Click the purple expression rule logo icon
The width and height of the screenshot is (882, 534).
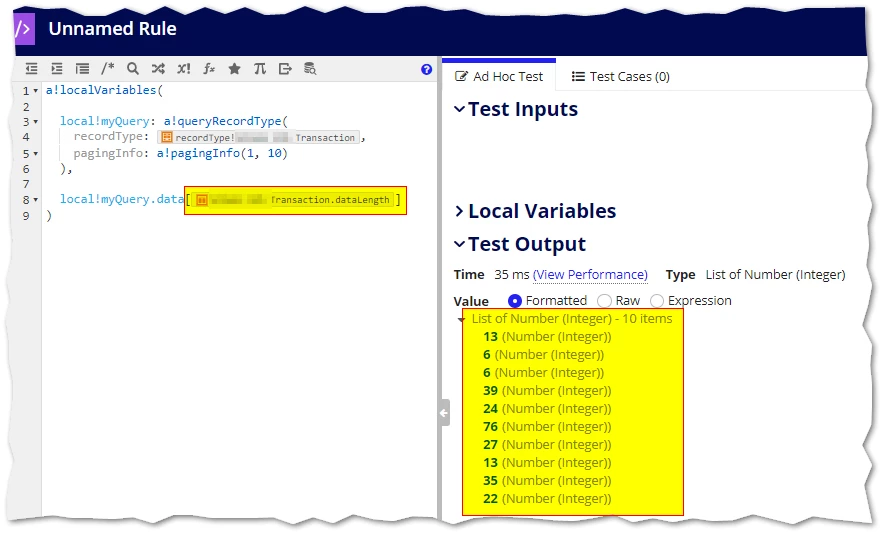24,29
